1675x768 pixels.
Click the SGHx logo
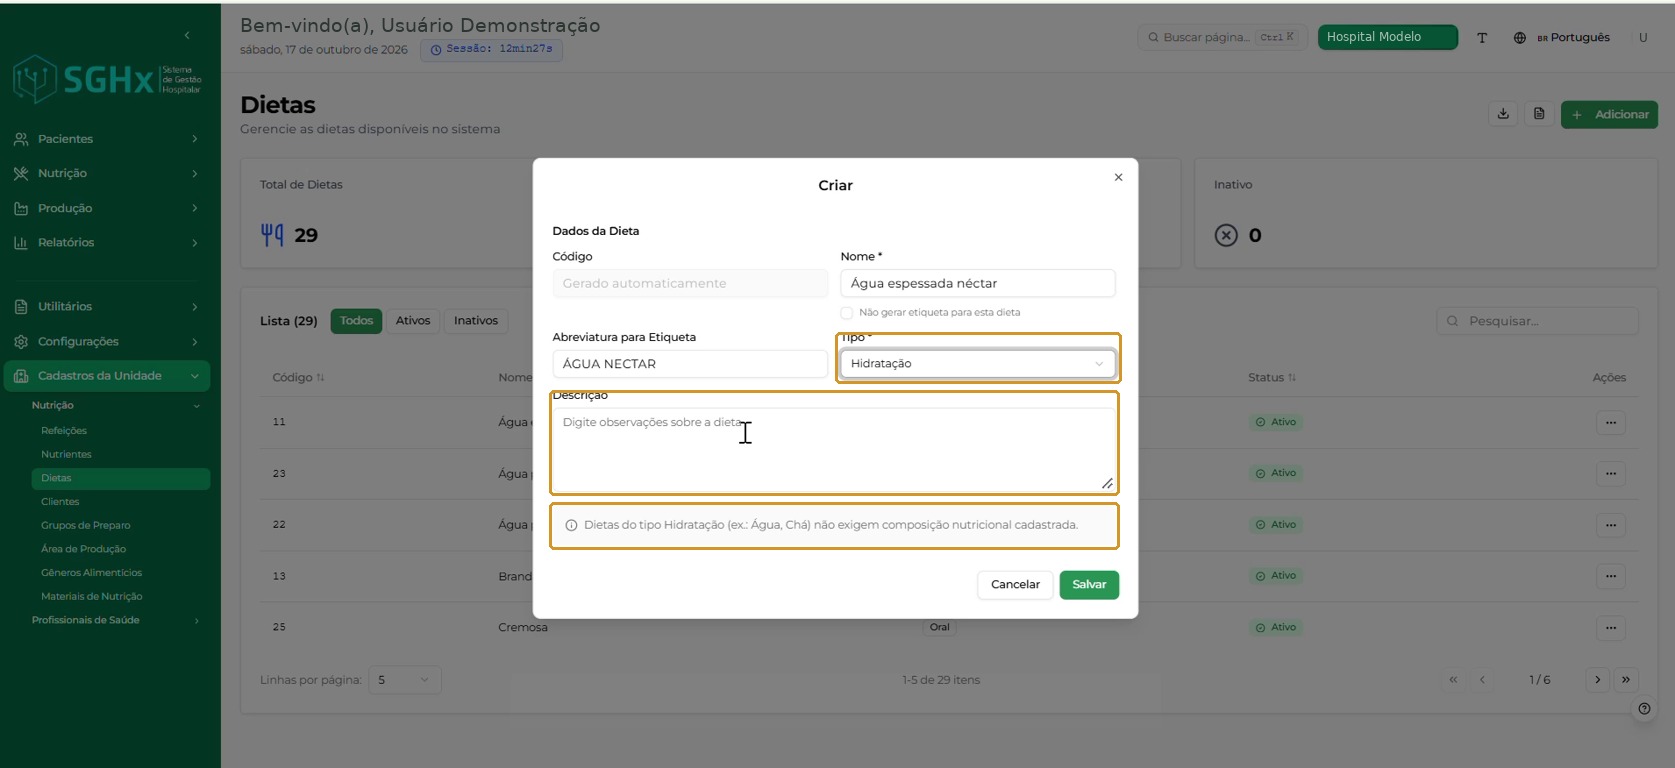107,79
